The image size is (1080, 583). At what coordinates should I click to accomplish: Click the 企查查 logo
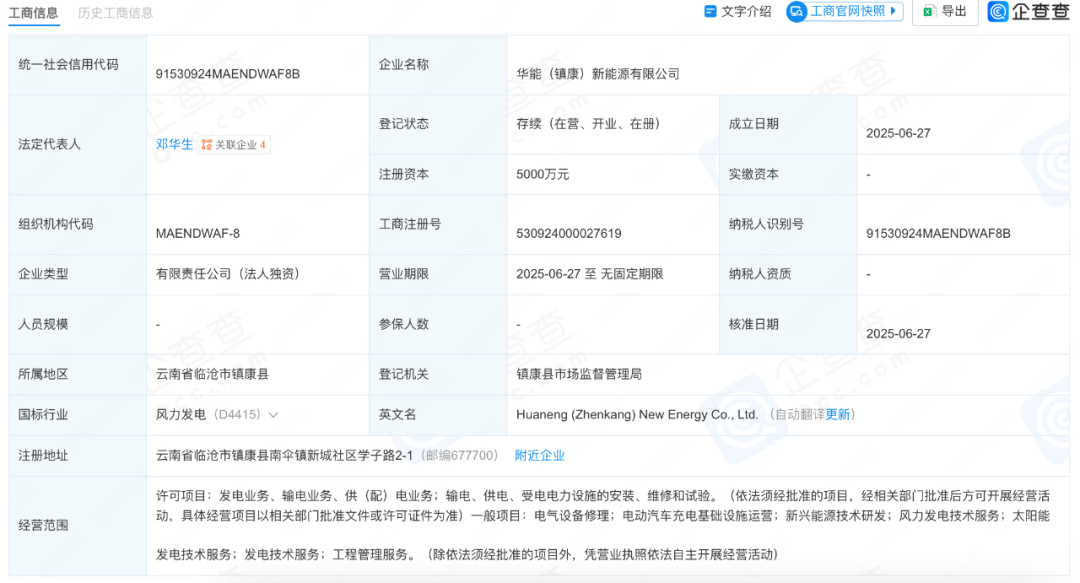[x=1028, y=12]
